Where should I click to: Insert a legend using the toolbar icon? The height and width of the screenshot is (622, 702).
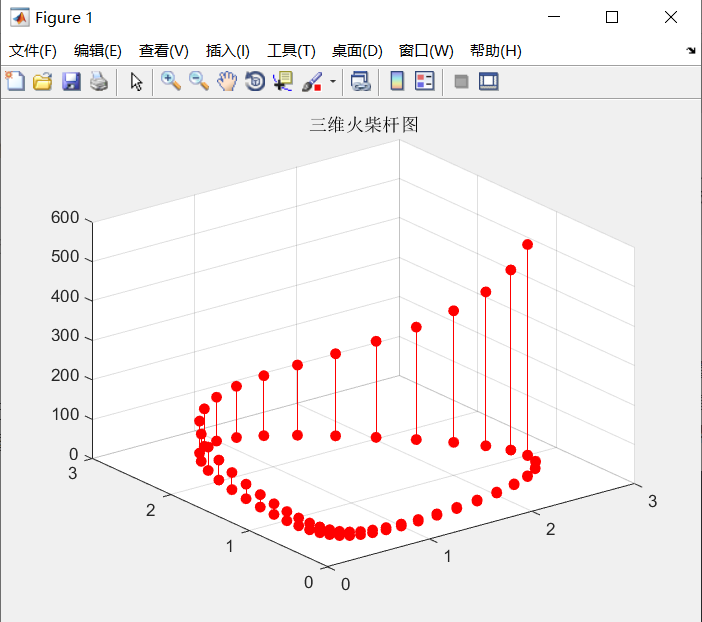424,82
